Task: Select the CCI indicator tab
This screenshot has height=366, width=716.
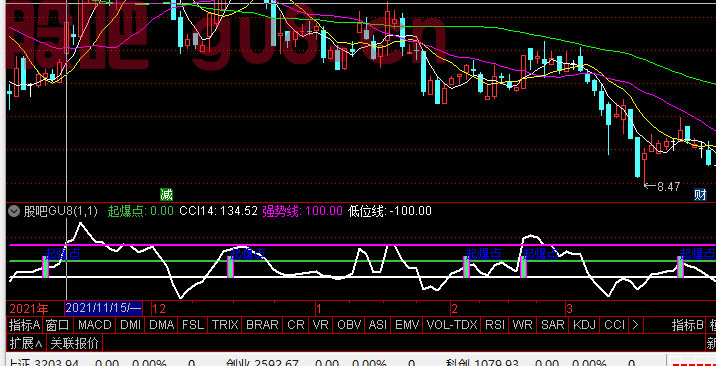Action: (614, 325)
